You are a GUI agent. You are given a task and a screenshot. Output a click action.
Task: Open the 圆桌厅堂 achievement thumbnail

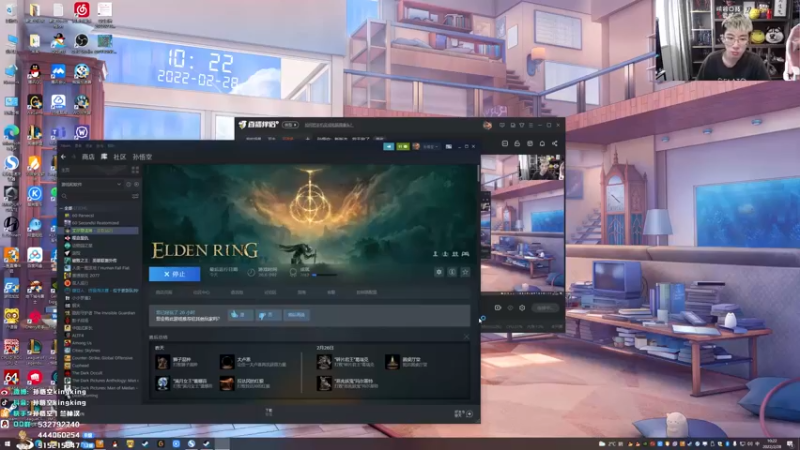point(392,362)
